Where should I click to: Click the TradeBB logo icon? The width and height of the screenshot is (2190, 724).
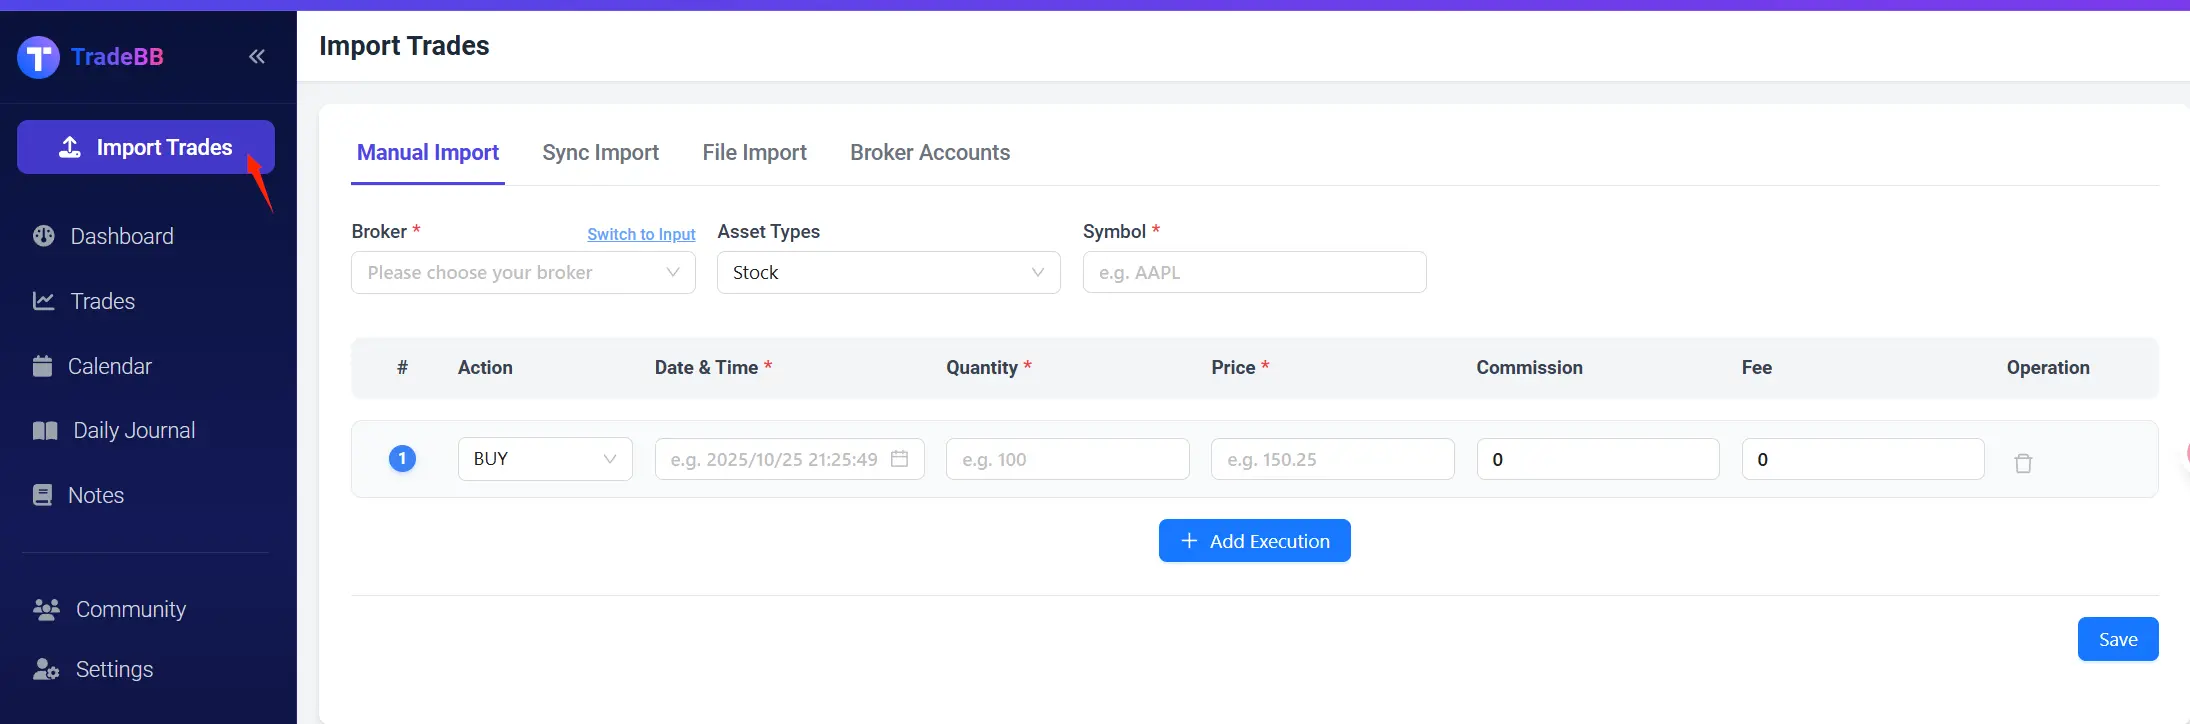coord(39,57)
